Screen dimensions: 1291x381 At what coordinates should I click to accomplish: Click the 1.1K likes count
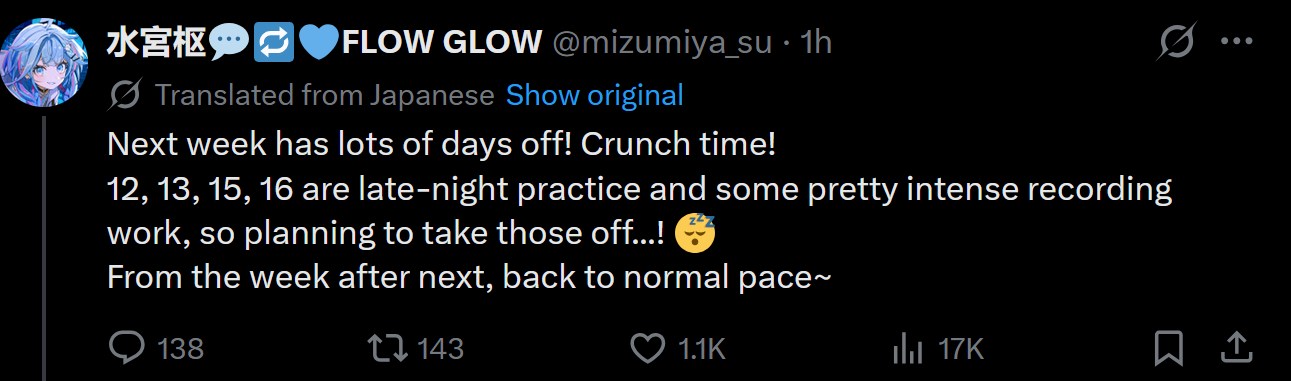[x=701, y=348]
